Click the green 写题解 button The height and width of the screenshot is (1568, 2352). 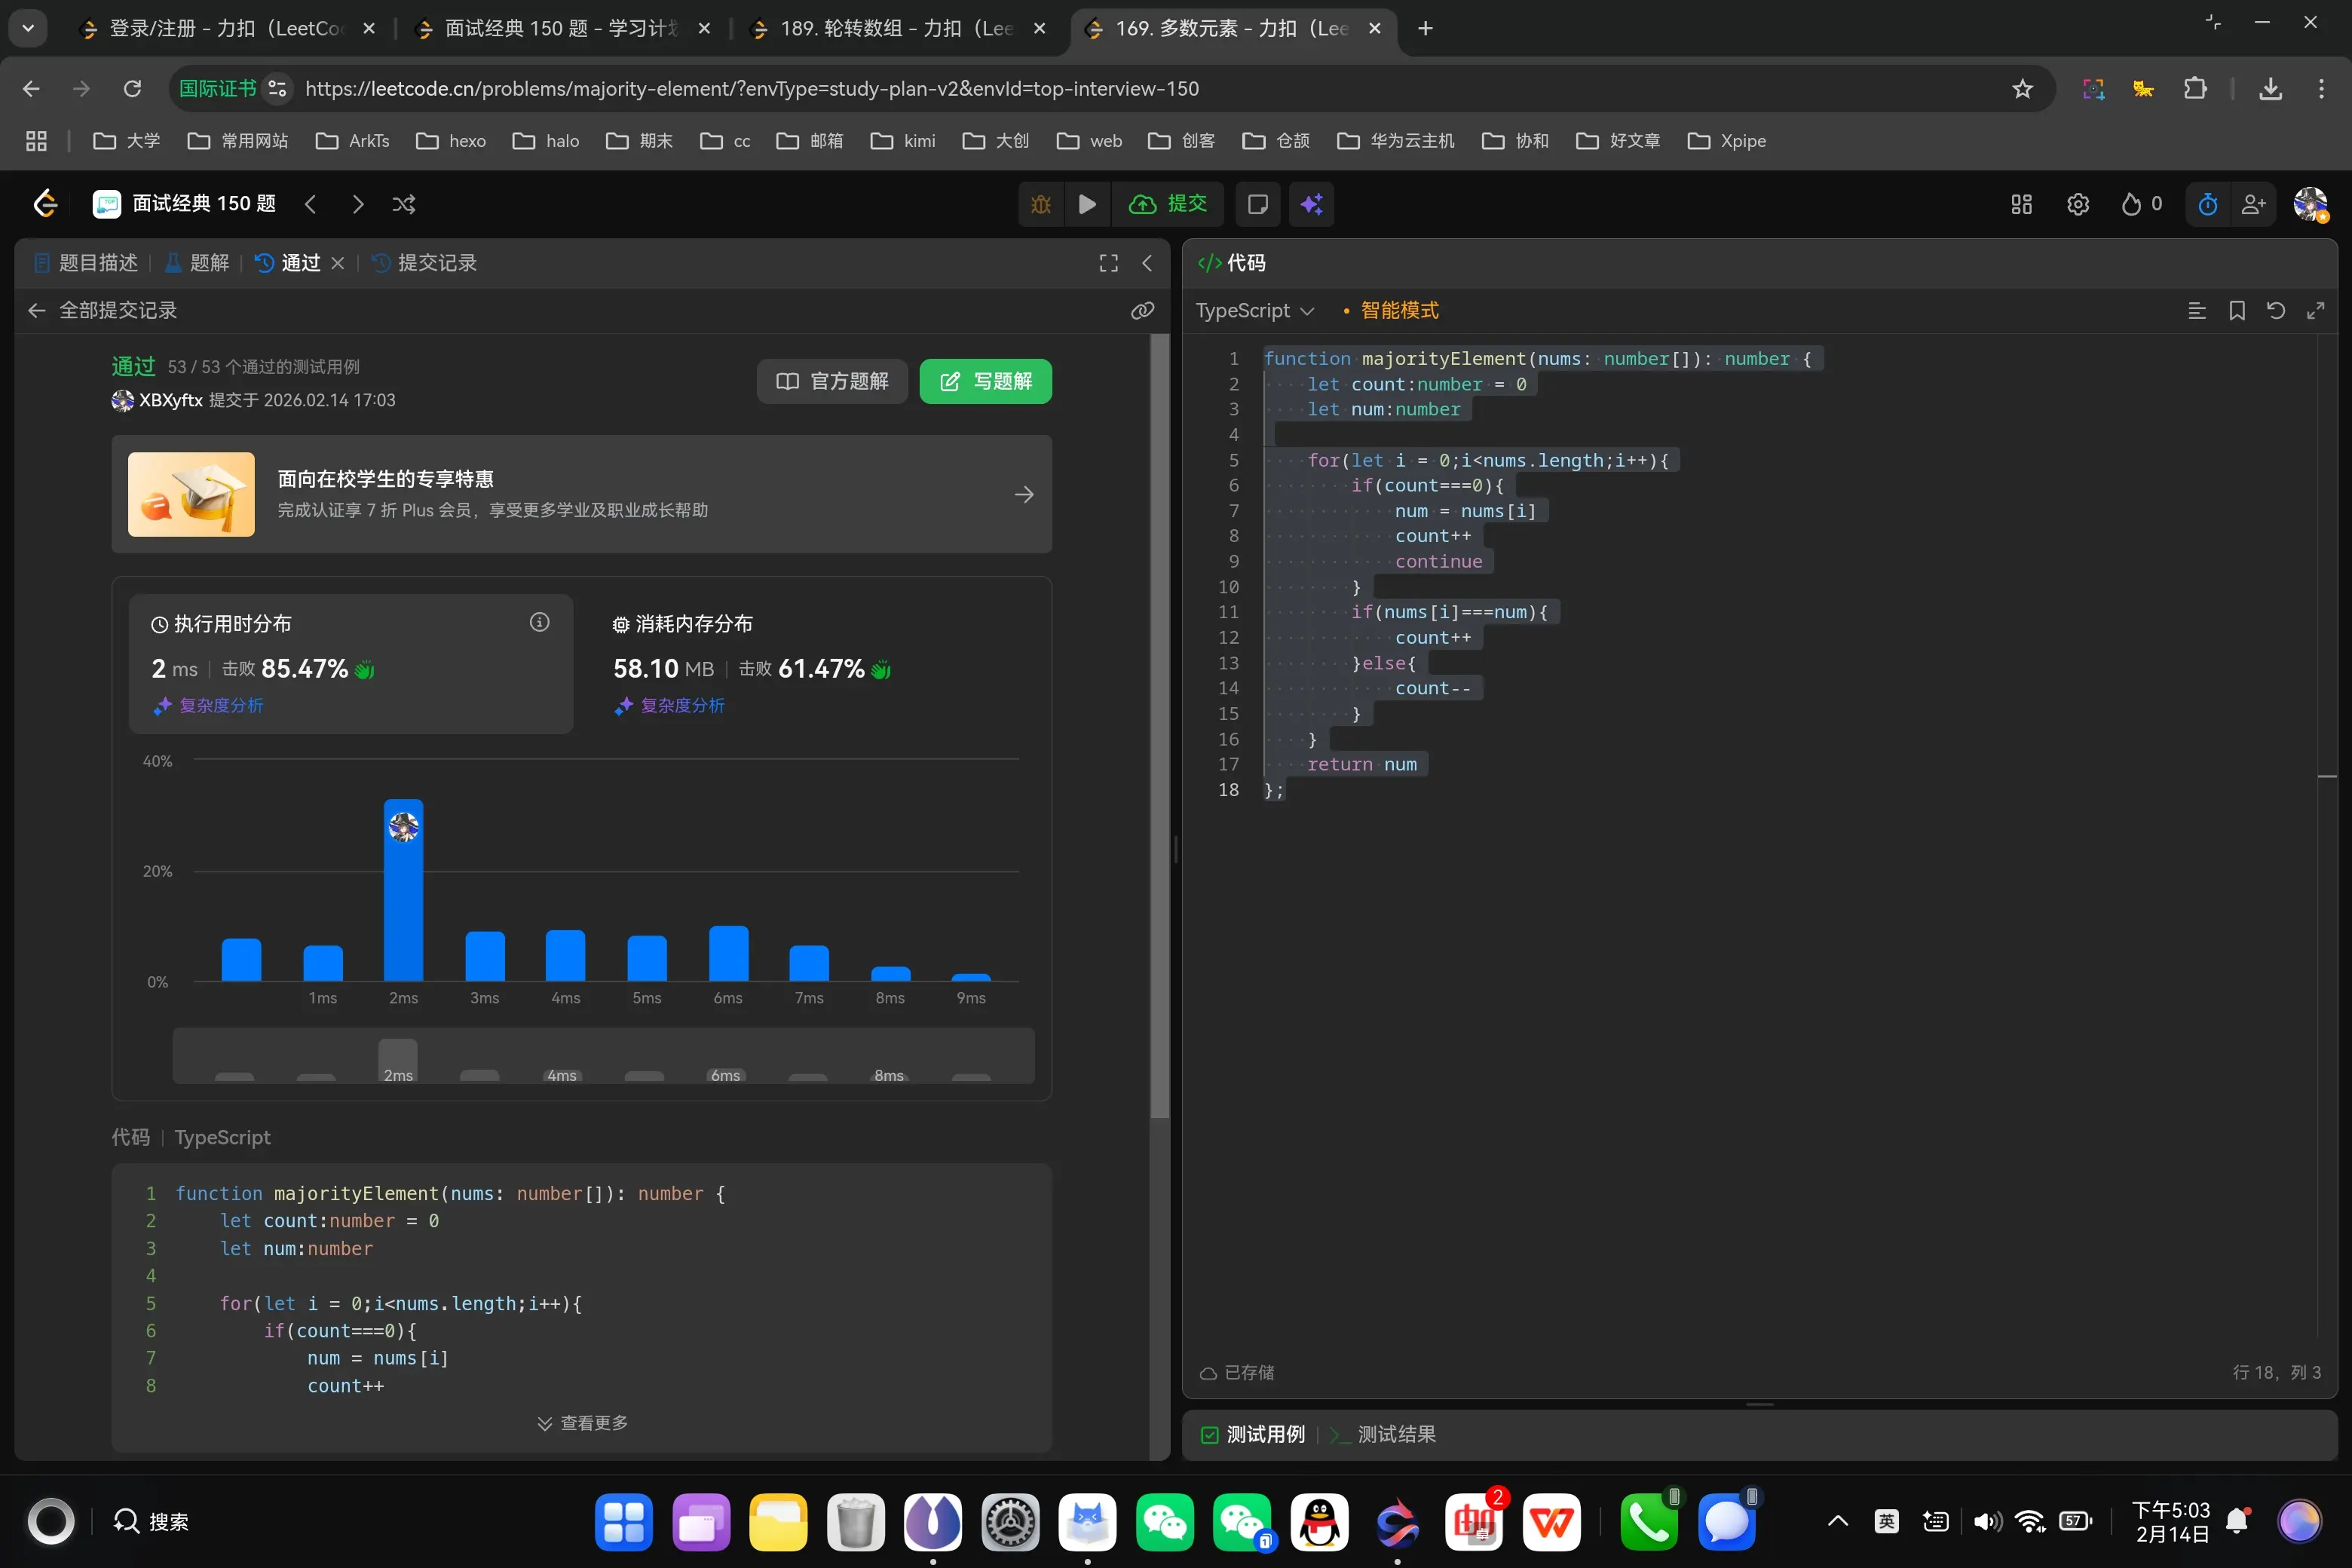coord(985,381)
